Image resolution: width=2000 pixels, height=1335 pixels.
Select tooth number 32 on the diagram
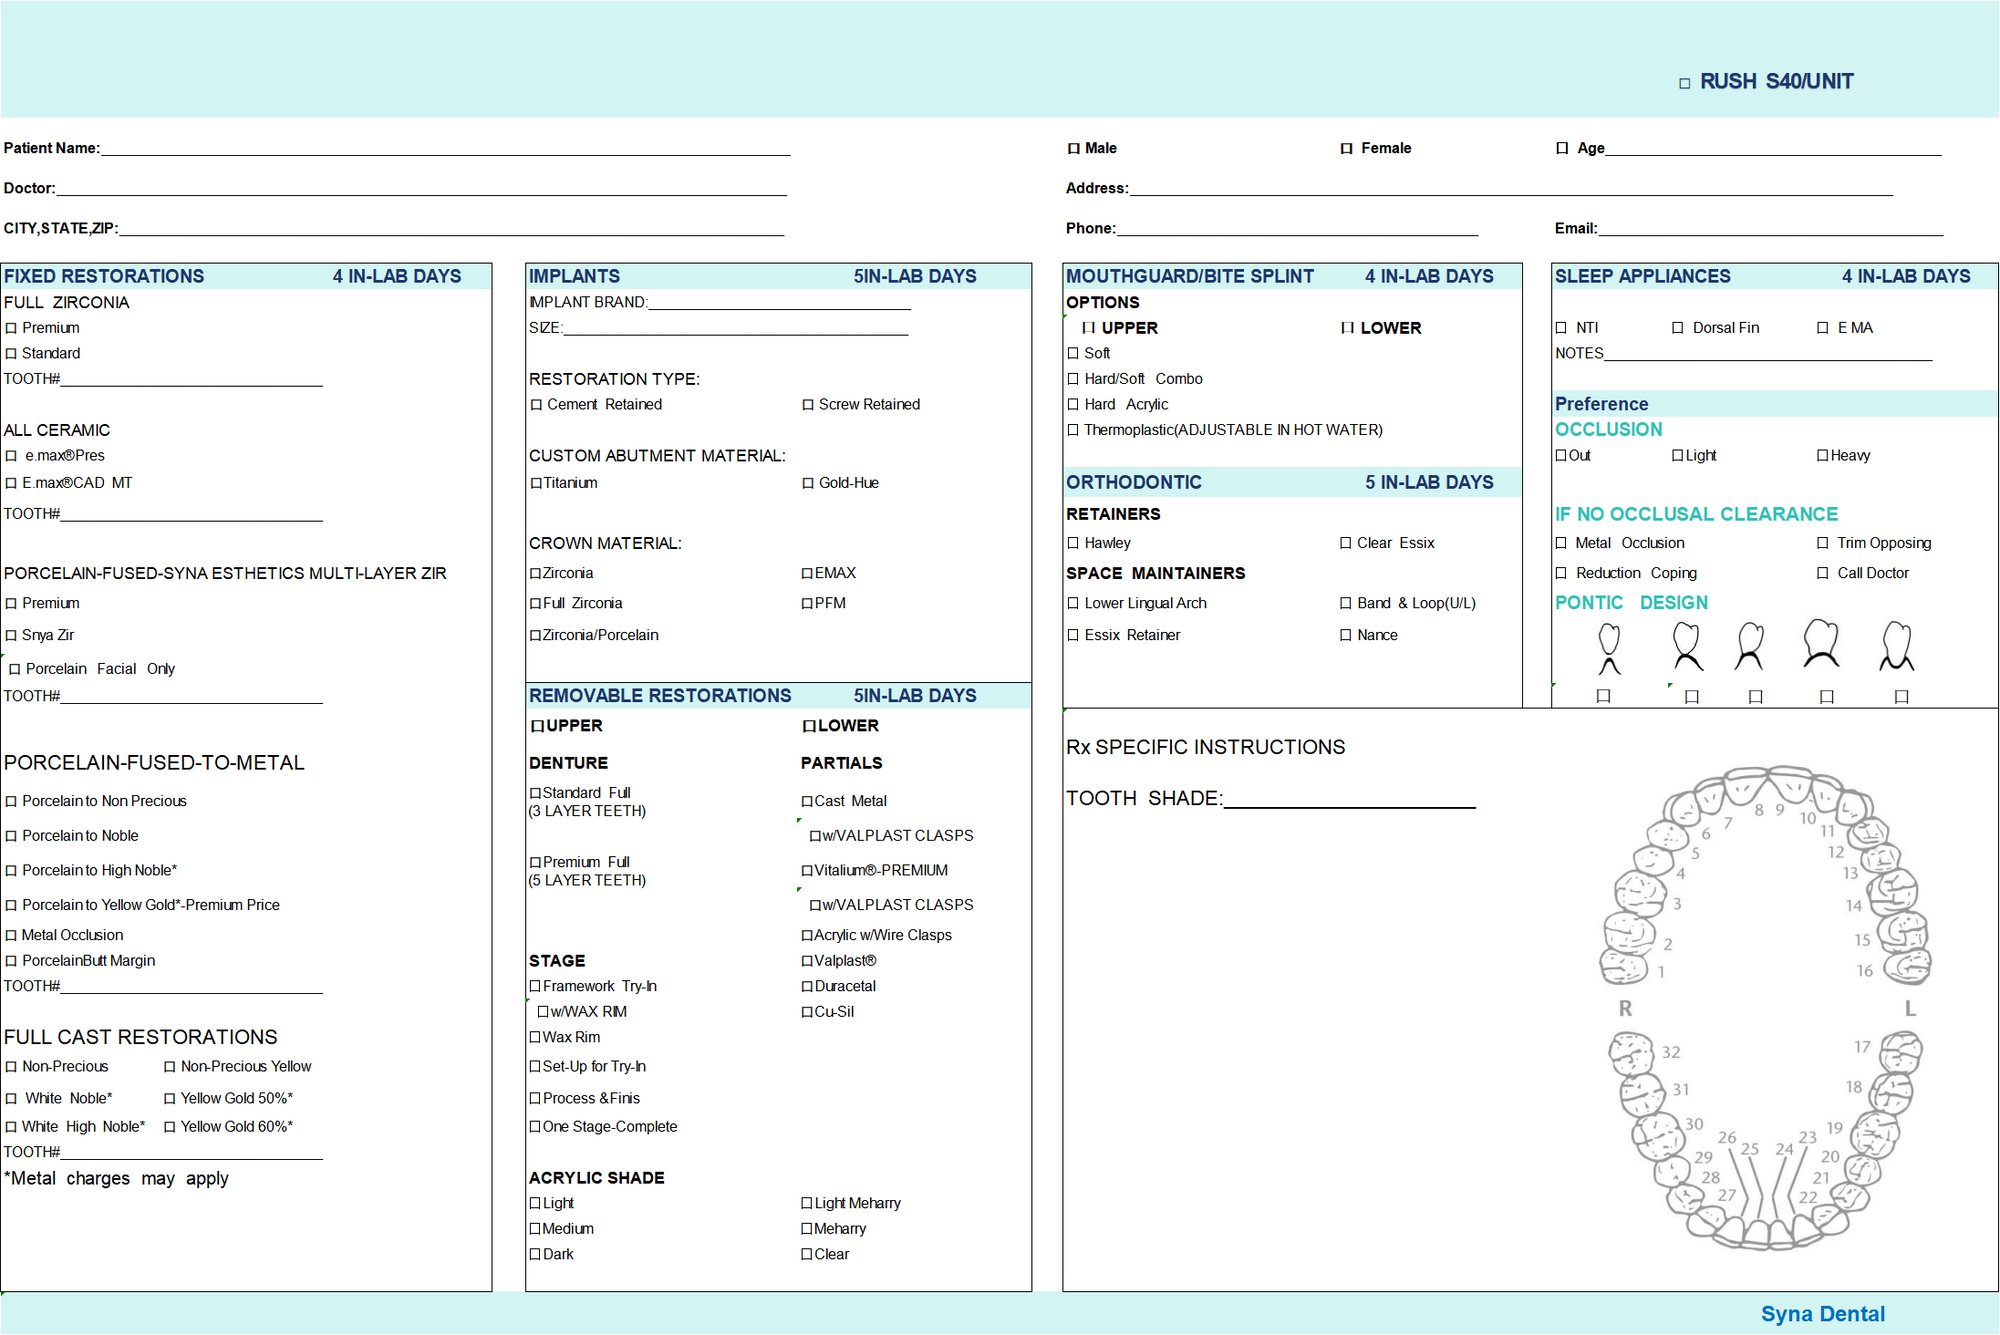(x=1631, y=1053)
